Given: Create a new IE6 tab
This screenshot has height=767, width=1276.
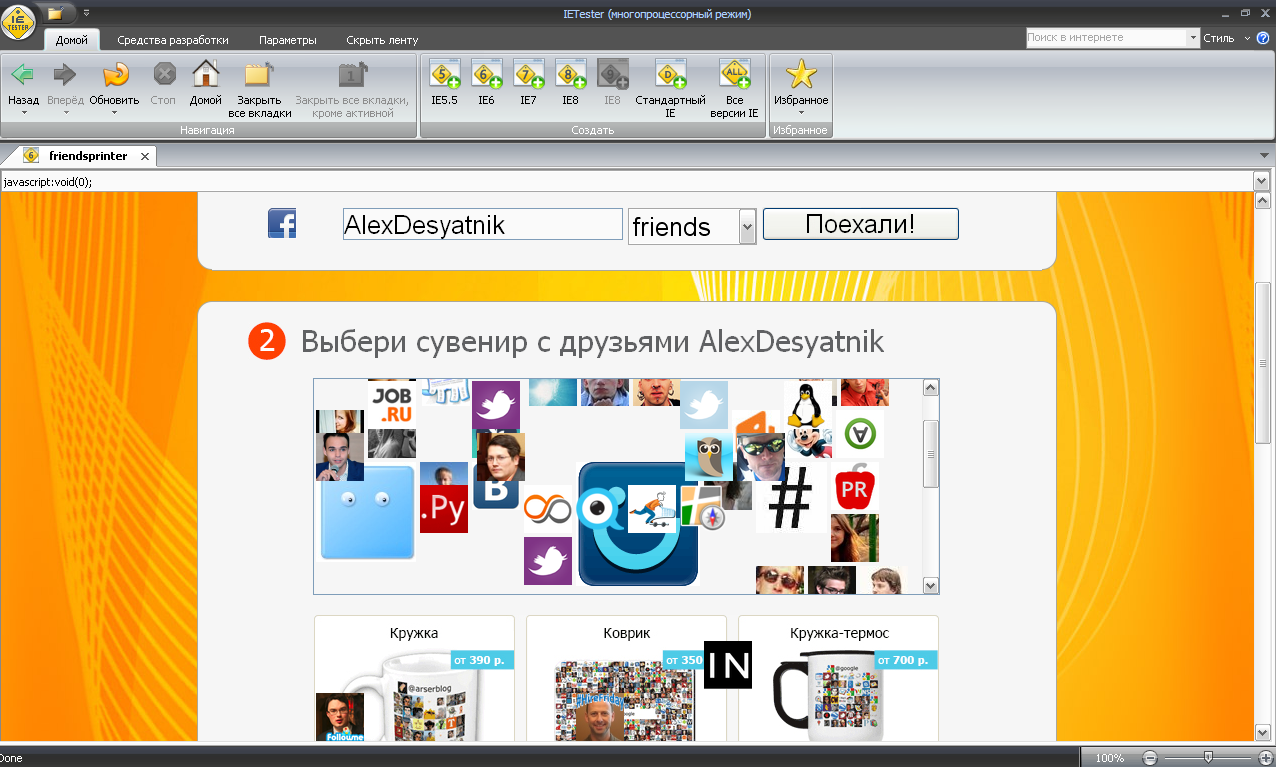Looking at the screenshot, I should tap(486, 82).
